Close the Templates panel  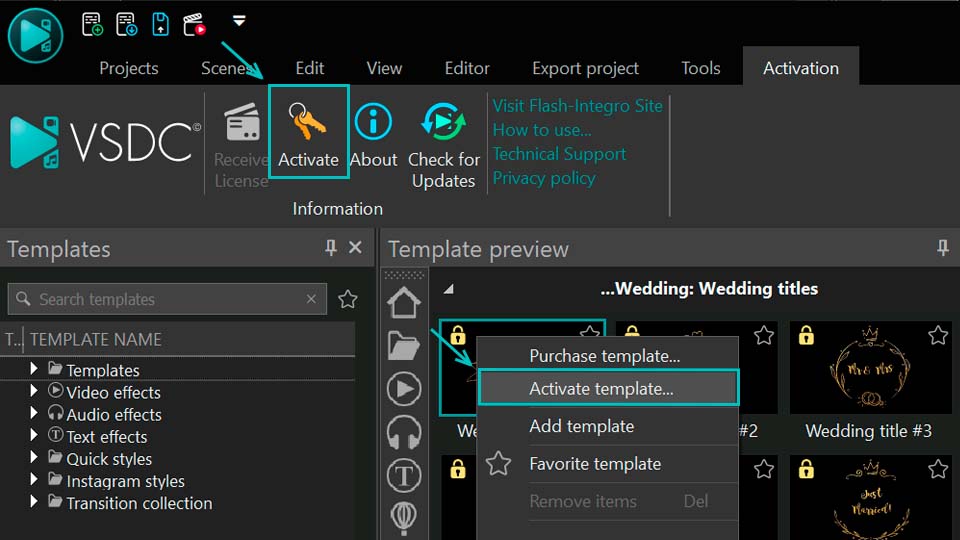pyautogui.click(x=355, y=247)
